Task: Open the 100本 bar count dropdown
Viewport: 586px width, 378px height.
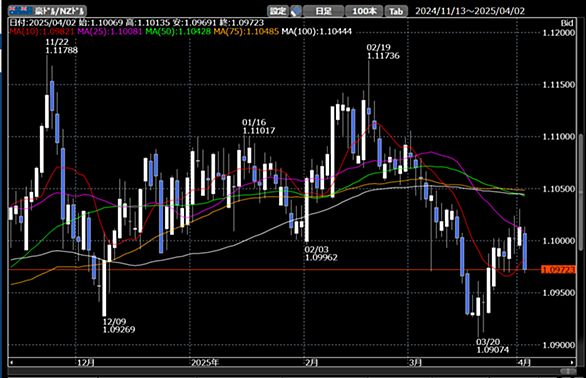Action: click(364, 11)
